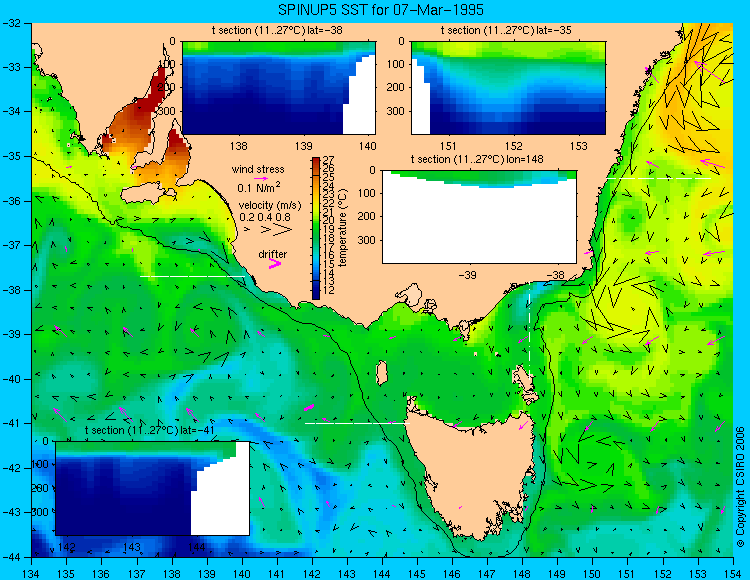Click the 145 longitude axis label

coord(417,573)
